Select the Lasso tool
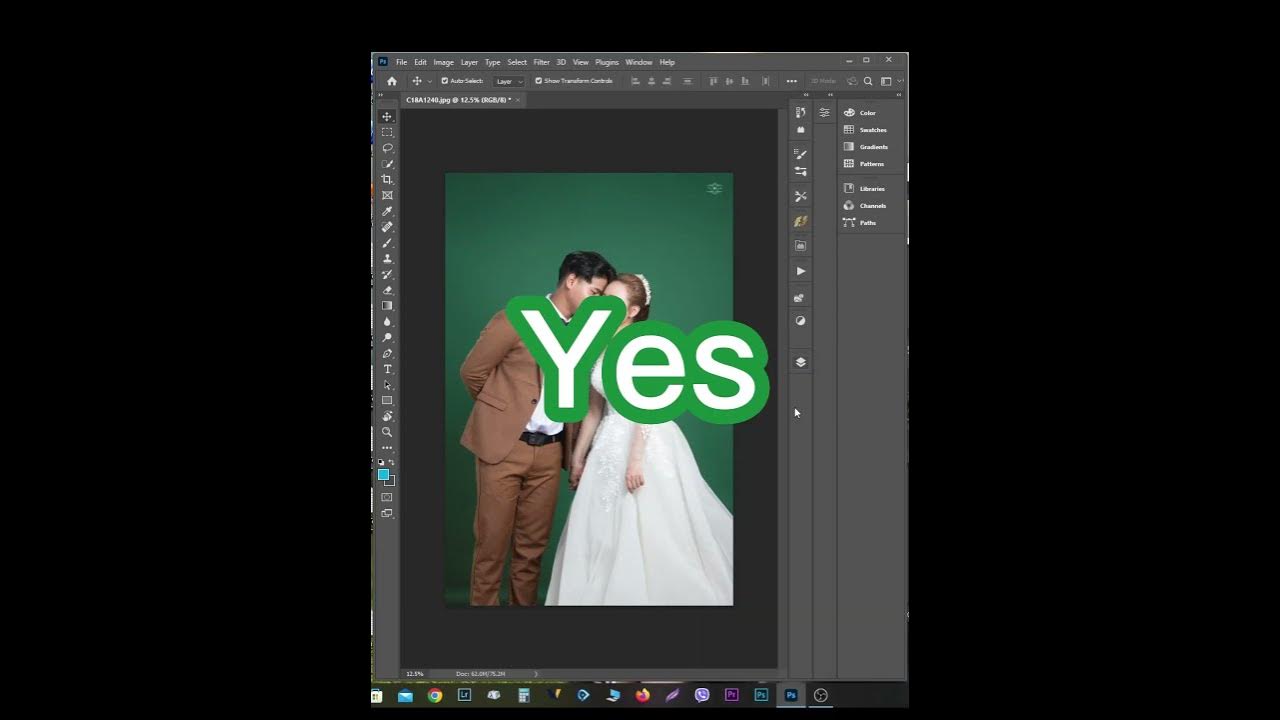Image resolution: width=1280 pixels, height=720 pixels. tap(387, 147)
